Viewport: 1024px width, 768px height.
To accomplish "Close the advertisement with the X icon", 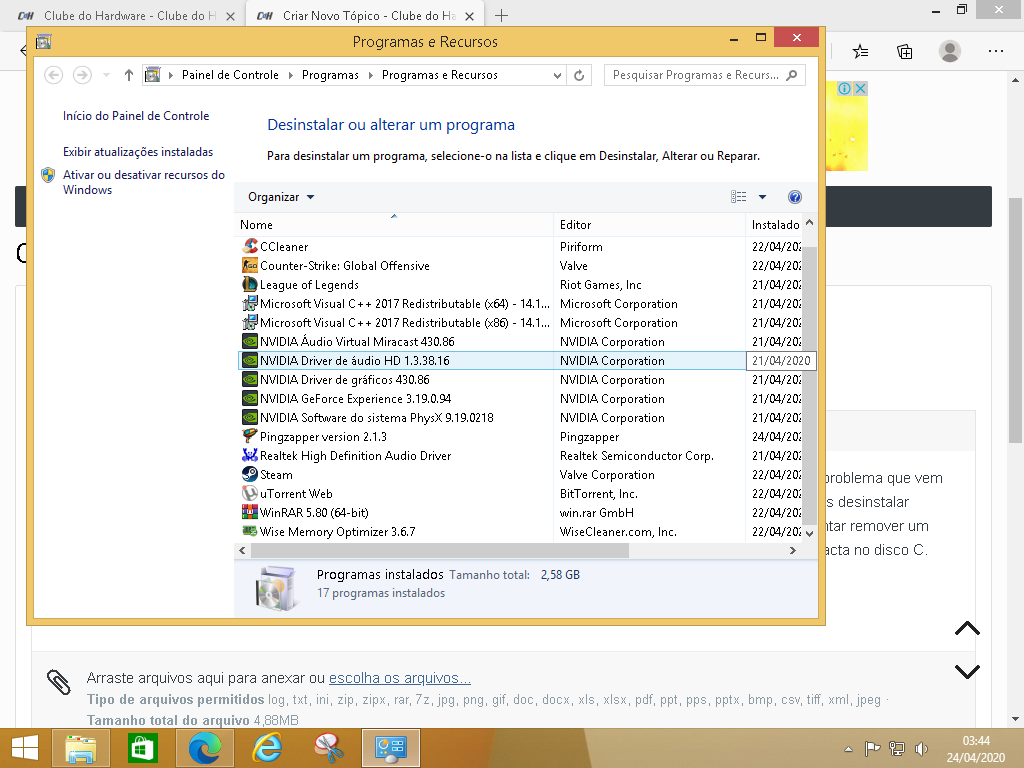I will click(861, 88).
